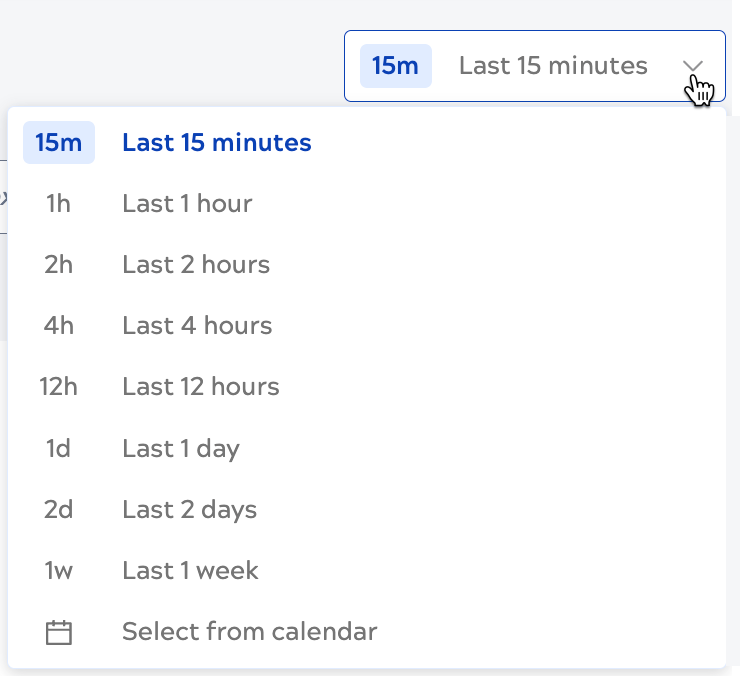Viewport: 740px width, 676px height.
Task: Choose Last 1 week
Action: 190,571
